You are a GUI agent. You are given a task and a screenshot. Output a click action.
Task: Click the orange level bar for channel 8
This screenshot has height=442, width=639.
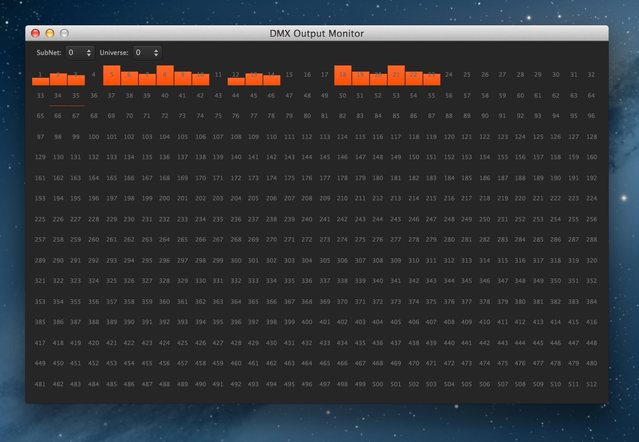(x=165, y=75)
